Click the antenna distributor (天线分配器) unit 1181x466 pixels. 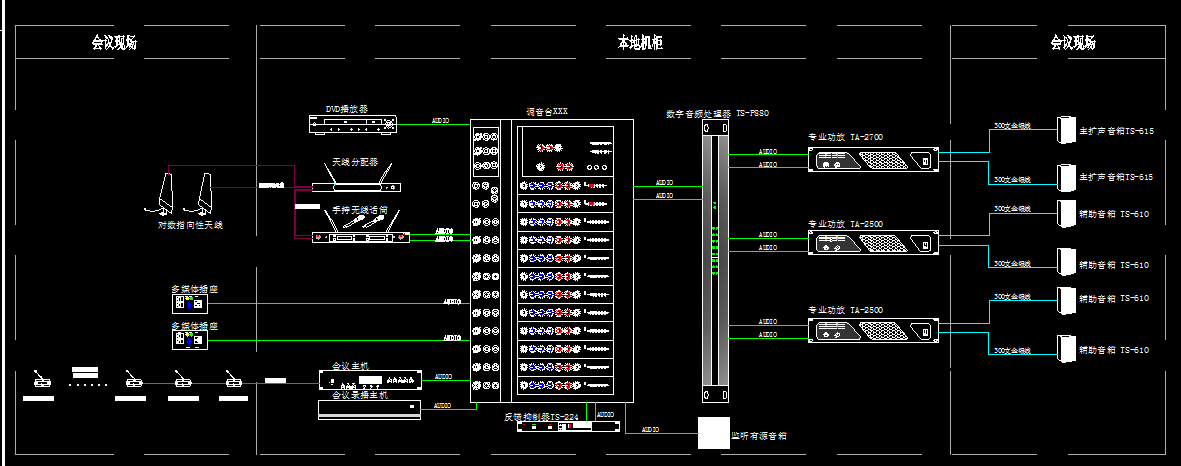(357, 186)
